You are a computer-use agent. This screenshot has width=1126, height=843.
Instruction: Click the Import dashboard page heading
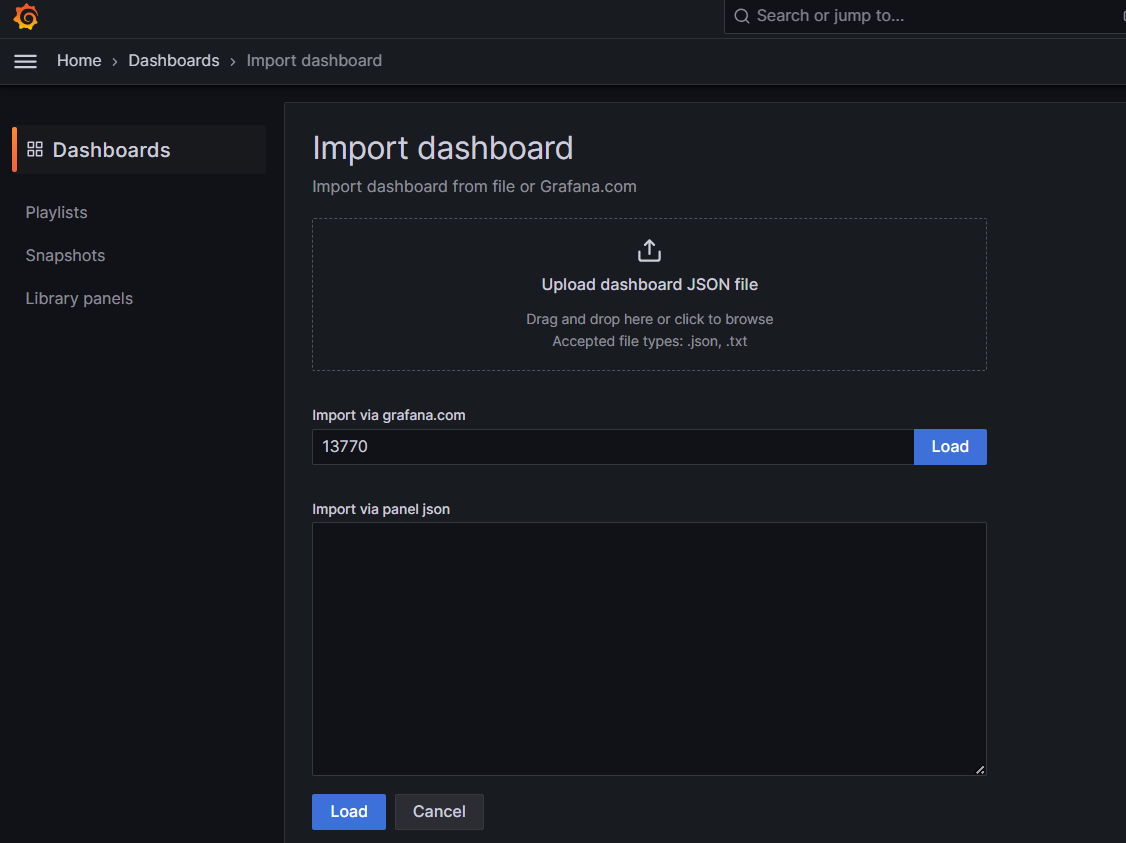442,149
